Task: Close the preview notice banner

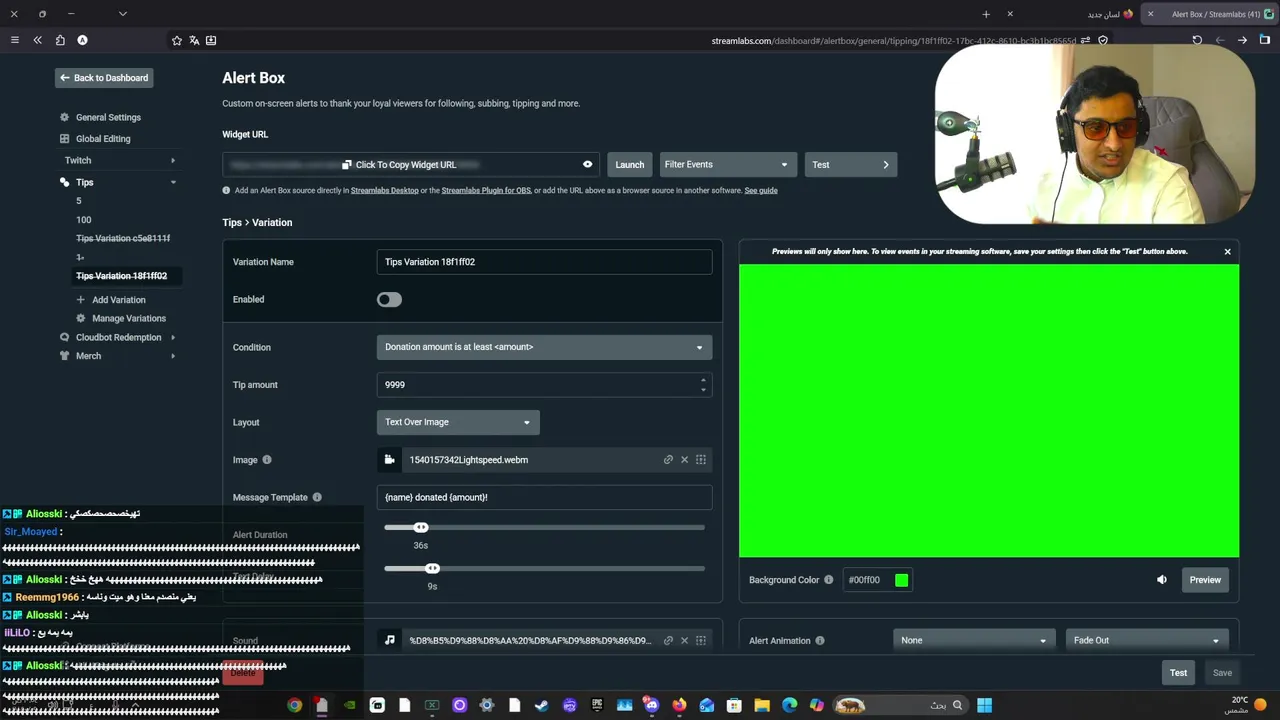Action: tap(1227, 251)
